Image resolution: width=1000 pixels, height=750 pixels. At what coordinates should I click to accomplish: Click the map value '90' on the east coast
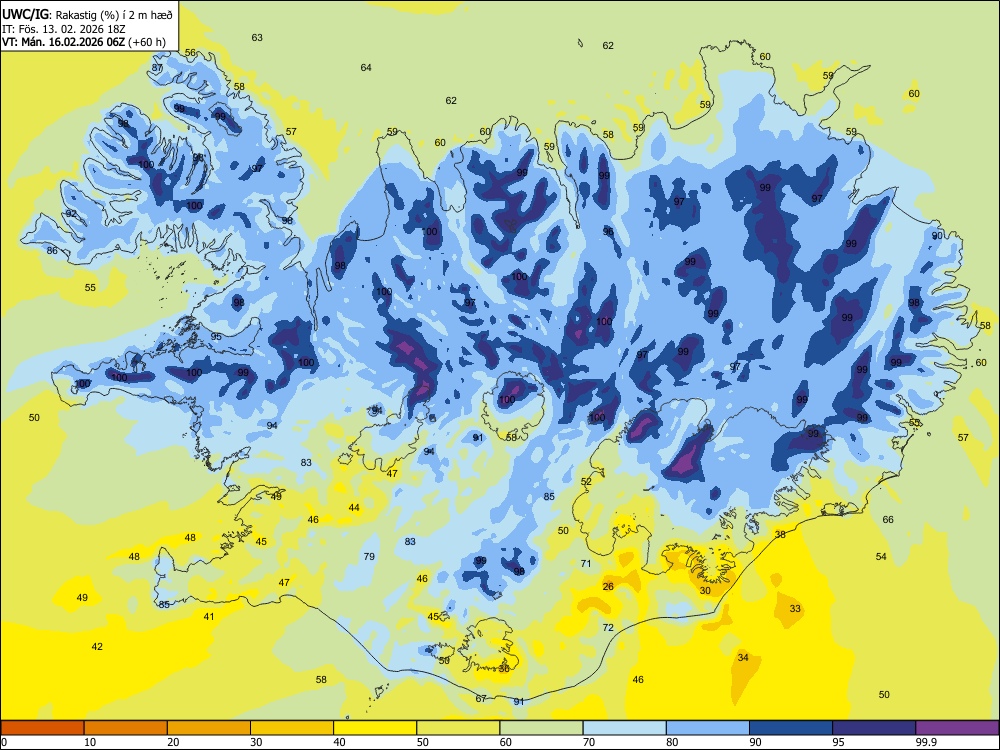pos(938,236)
